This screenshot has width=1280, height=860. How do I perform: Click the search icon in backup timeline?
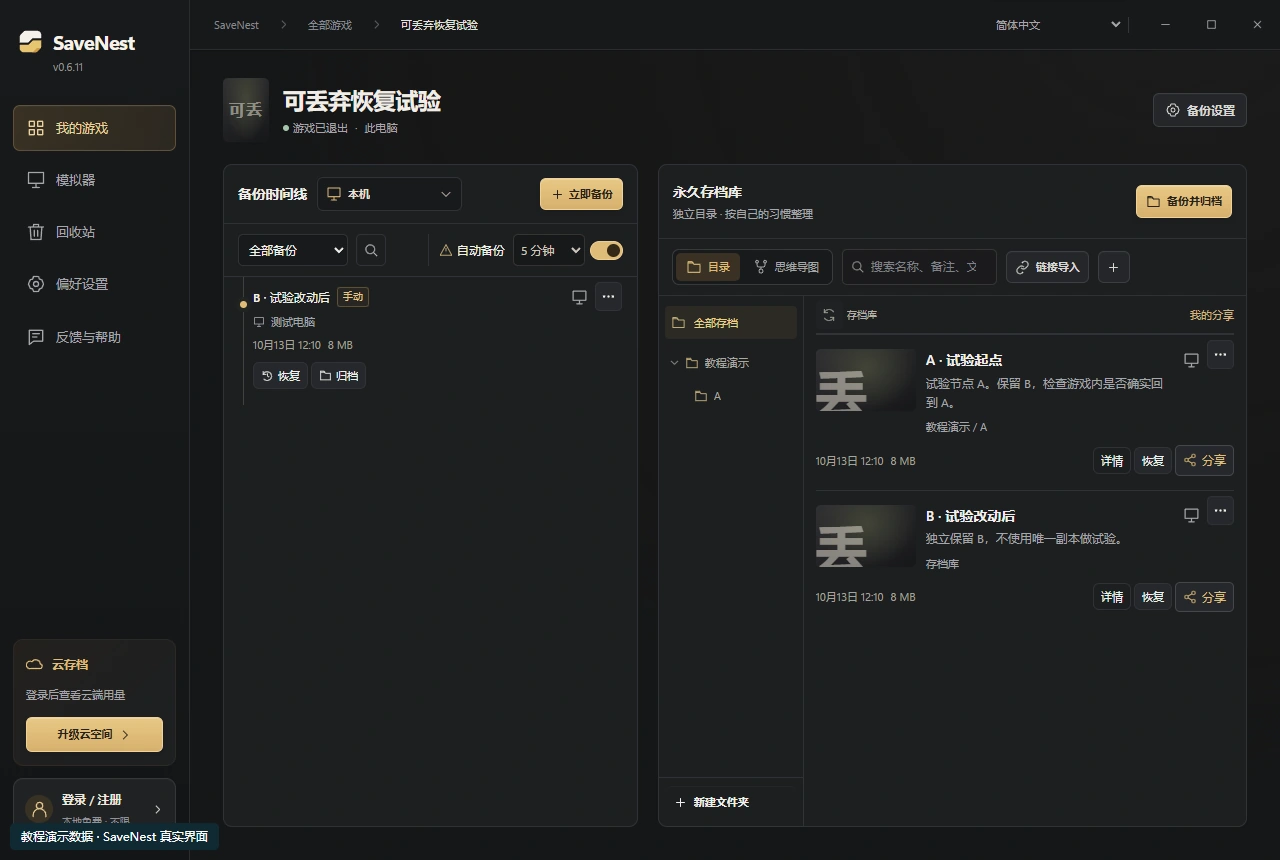click(371, 250)
